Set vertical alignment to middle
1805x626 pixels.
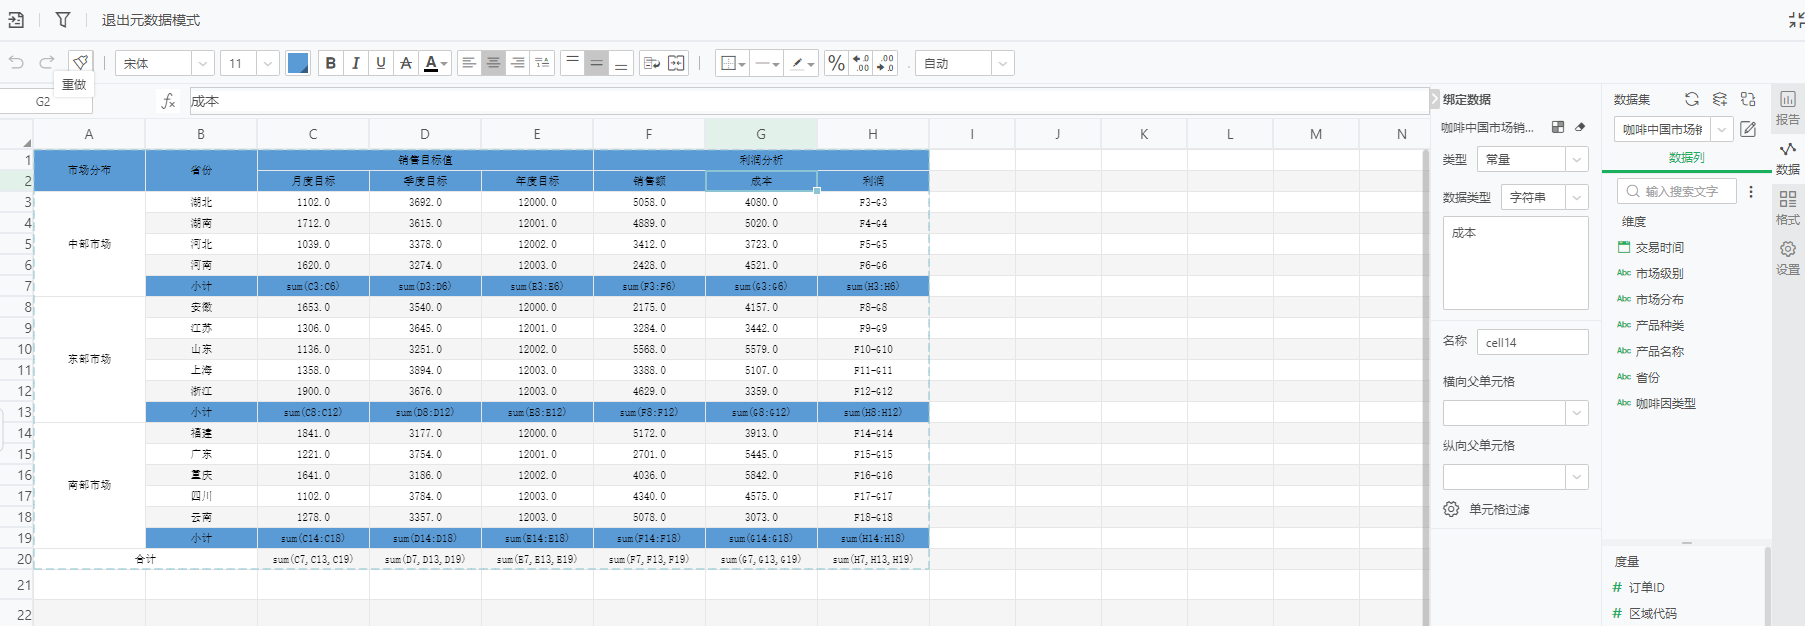[x=596, y=63]
